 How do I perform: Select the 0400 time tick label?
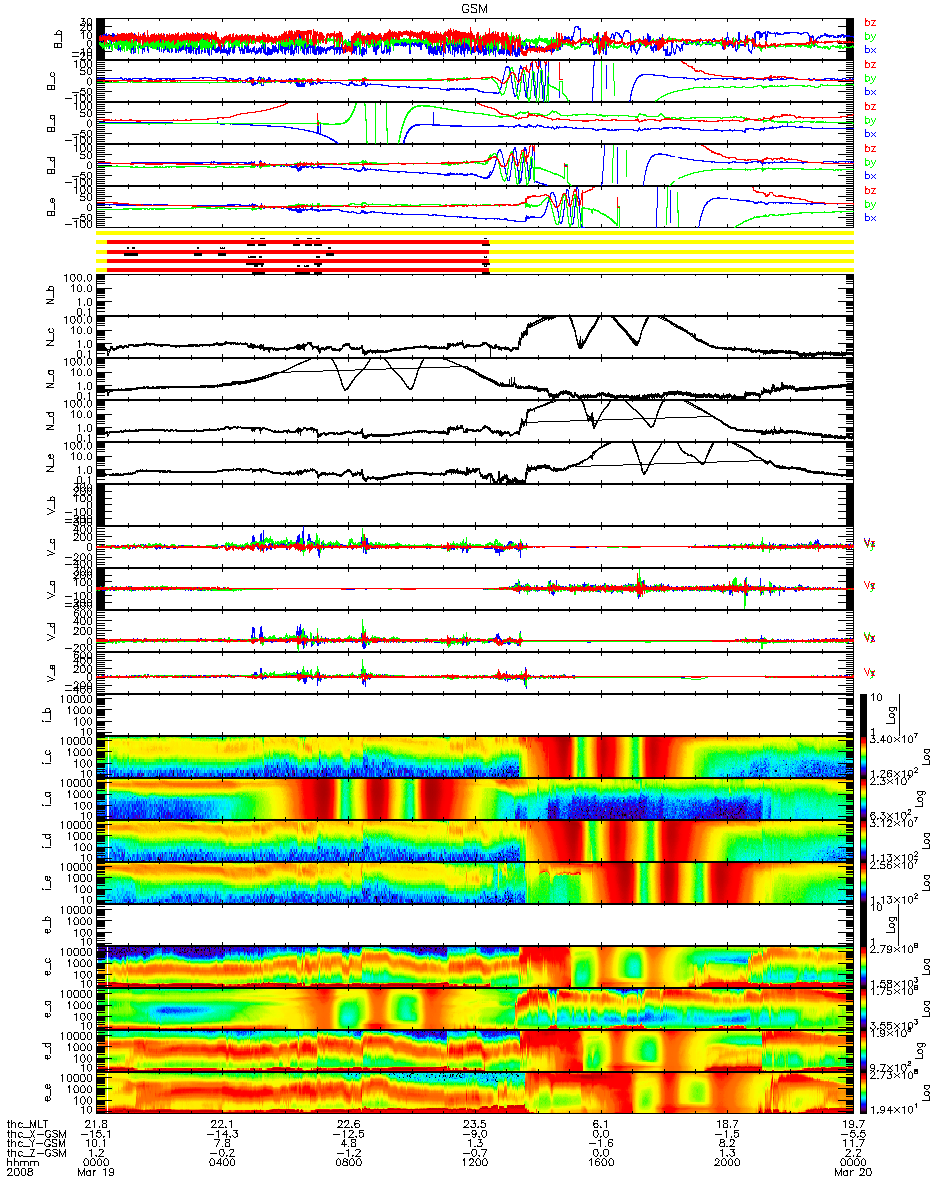224,1164
